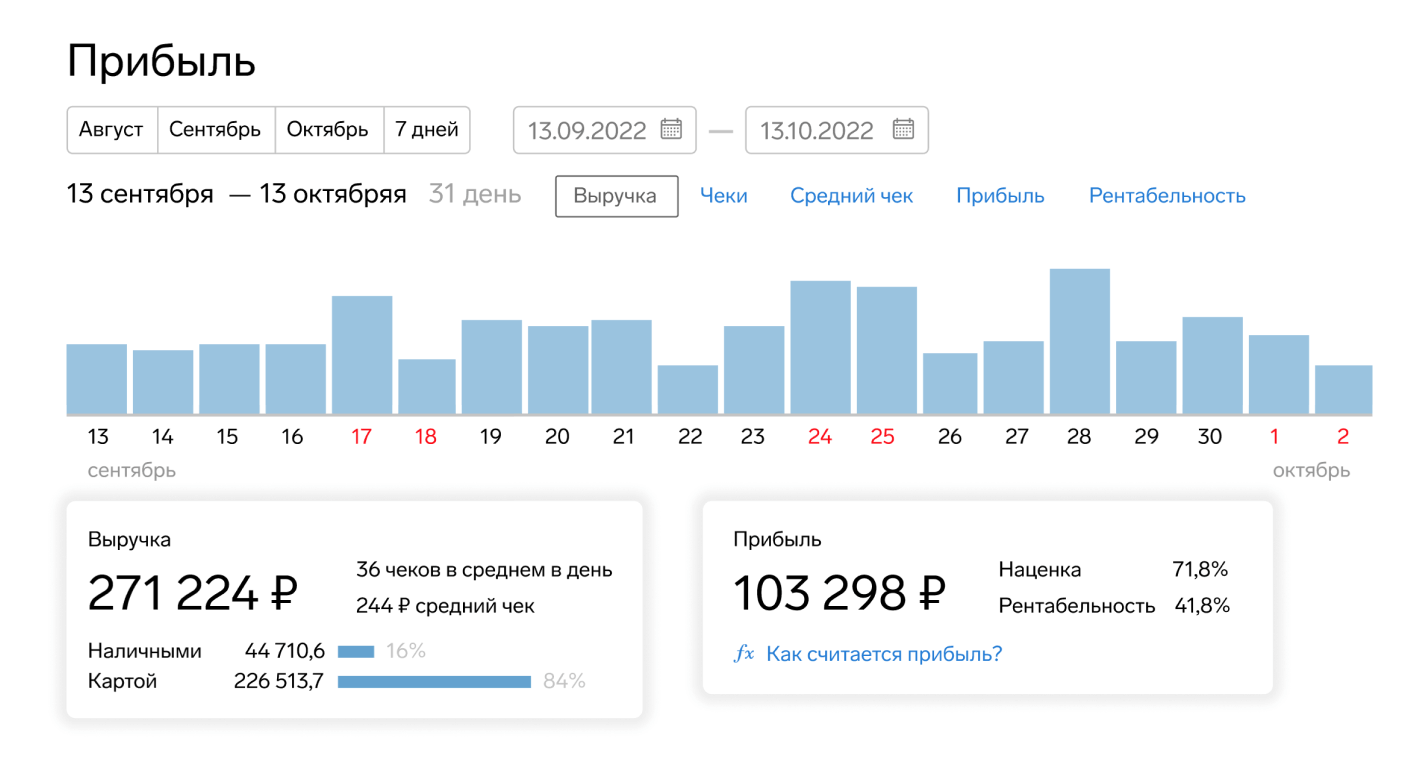Switch to the Прибыль metric tab
This screenshot has width=1418, height=762.
coord(1000,196)
